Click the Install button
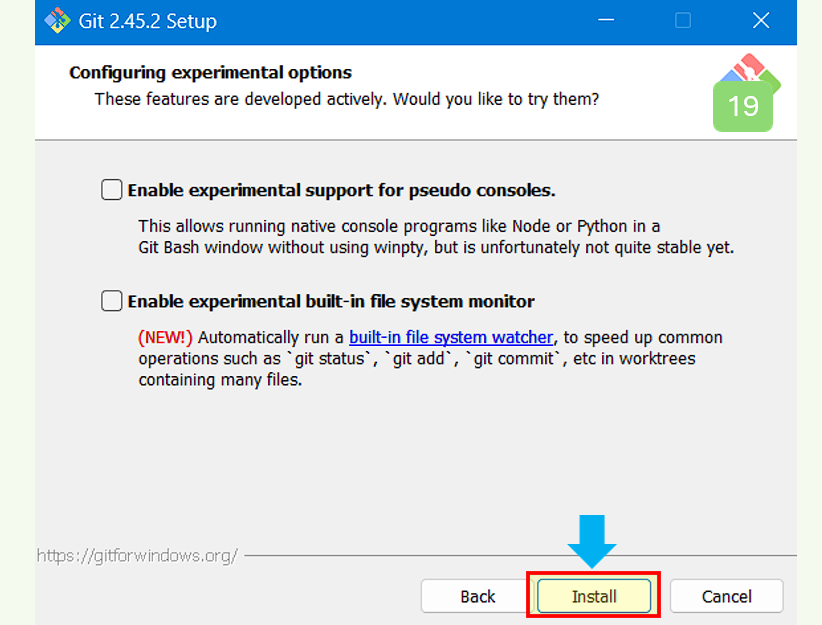 click(x=594, y=596)
